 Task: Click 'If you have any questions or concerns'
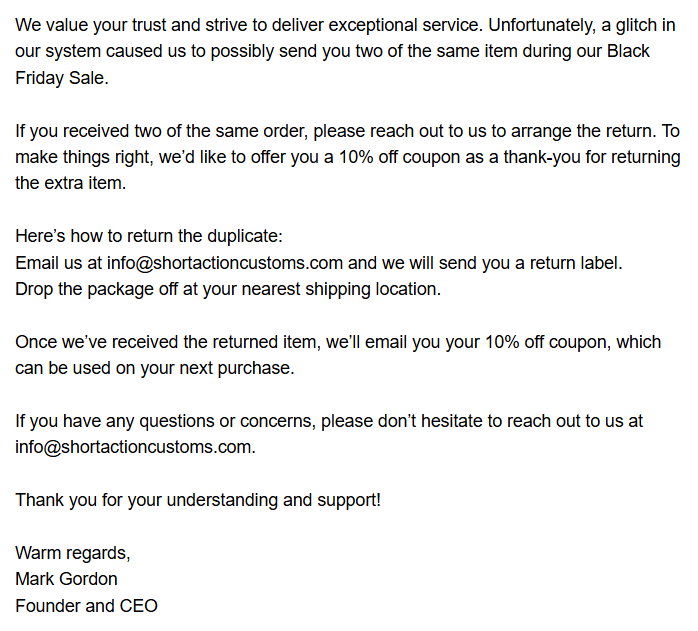pos(165,421)
